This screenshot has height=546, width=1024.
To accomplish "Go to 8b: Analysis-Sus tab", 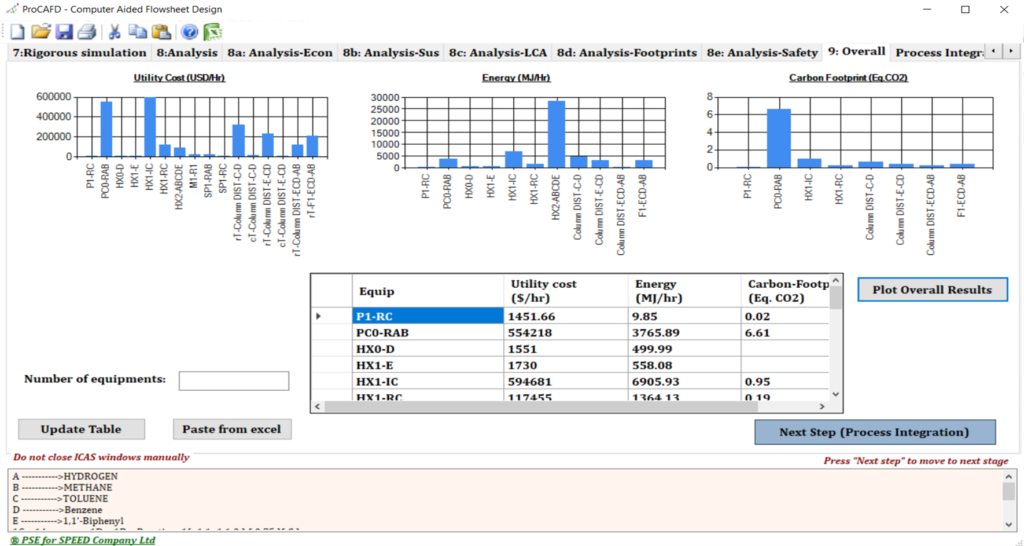I will pyautogui.click(x=391, y=53).
